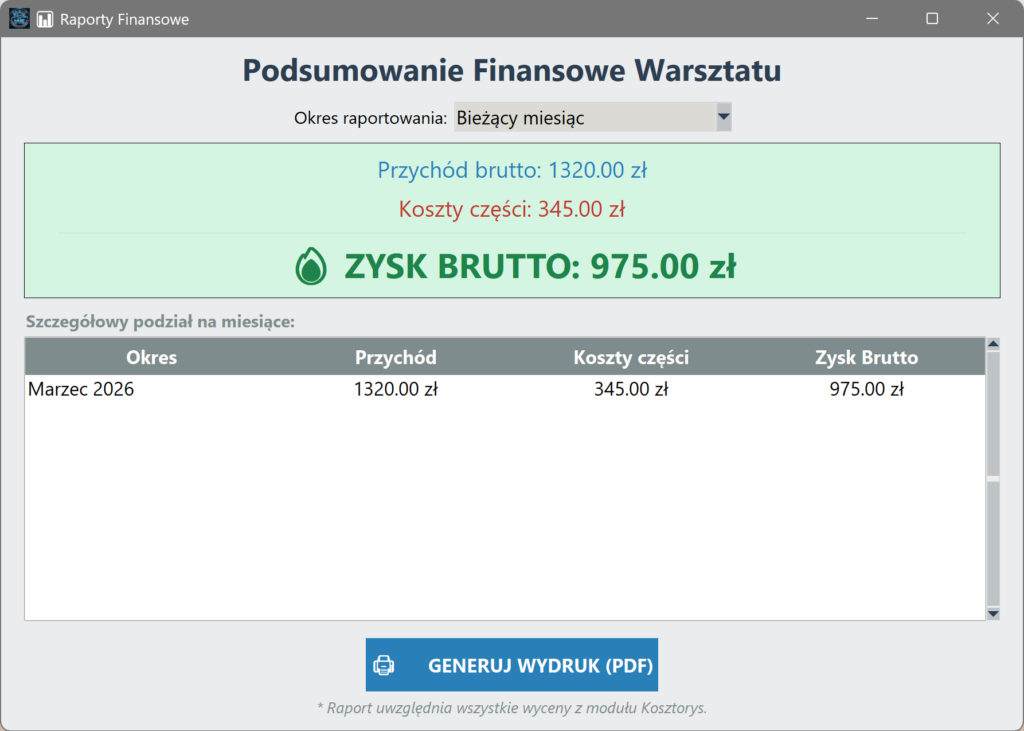Click the scroll up arrow of the table
This screenshot has width=1024, height=731.
(x=993, y=344)
